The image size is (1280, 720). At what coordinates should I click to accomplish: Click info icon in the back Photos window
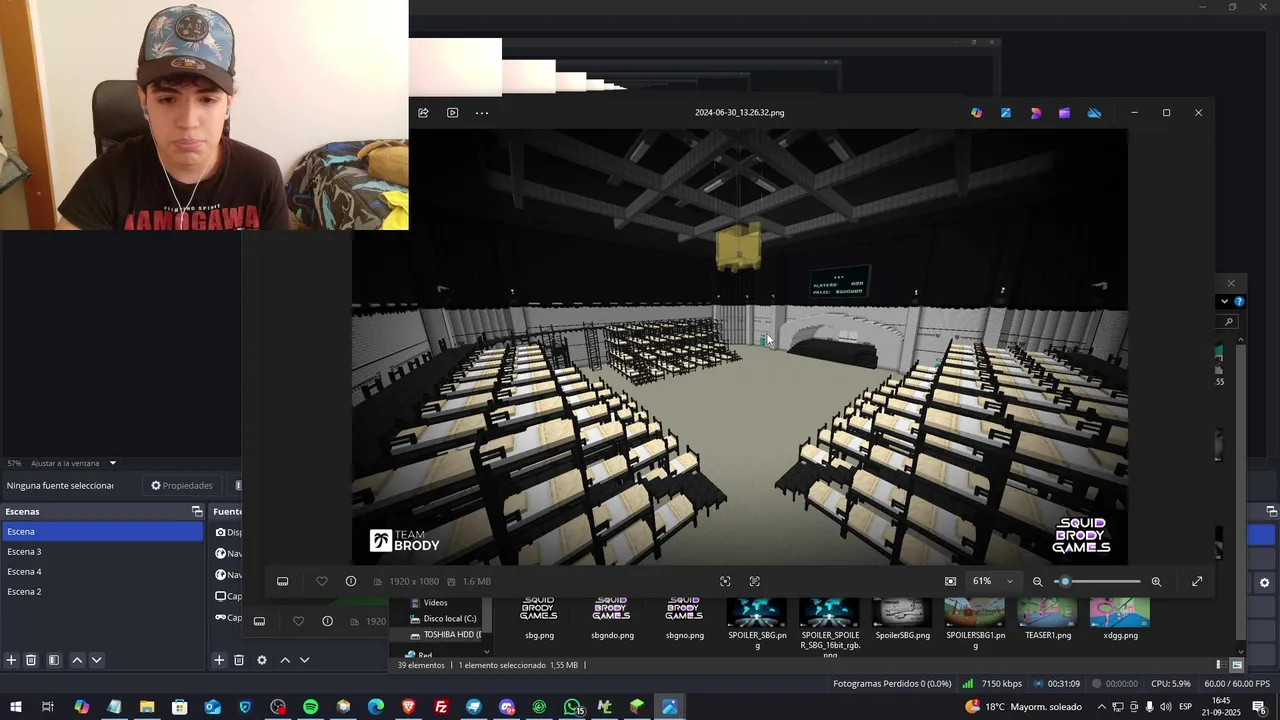(x=327, y=621)
